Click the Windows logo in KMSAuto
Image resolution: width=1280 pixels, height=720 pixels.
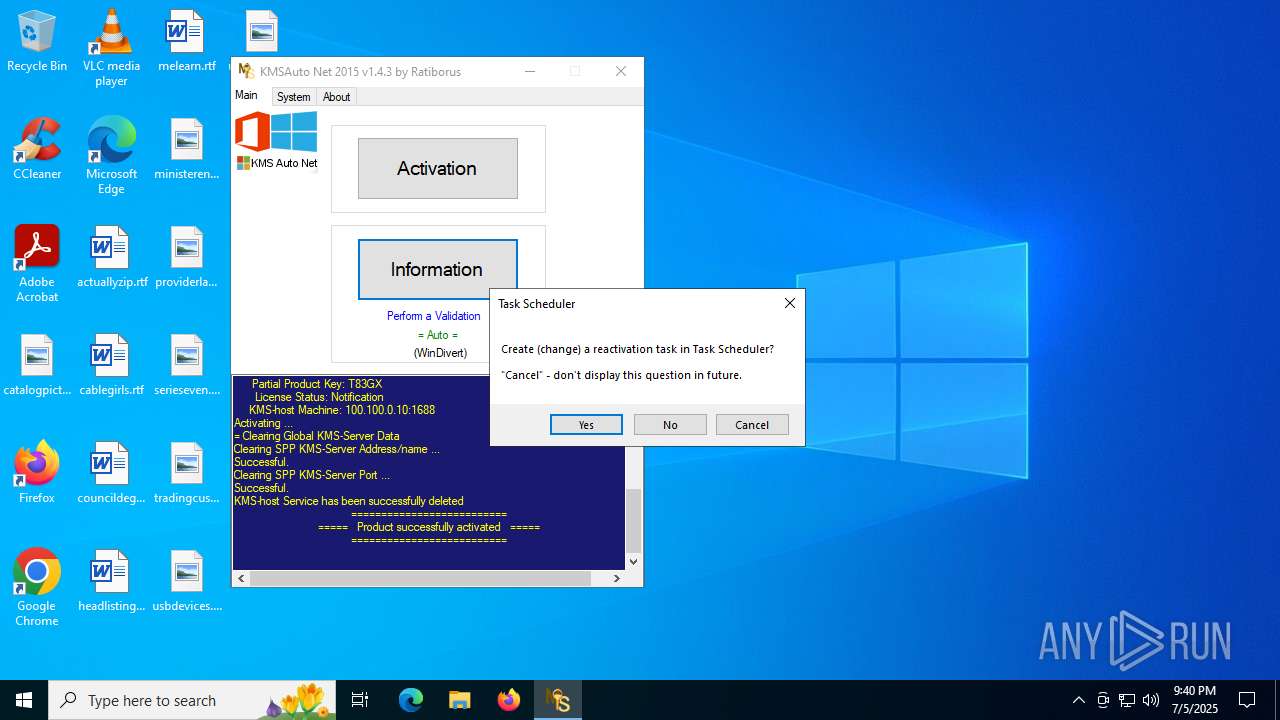tap(294, 131)
